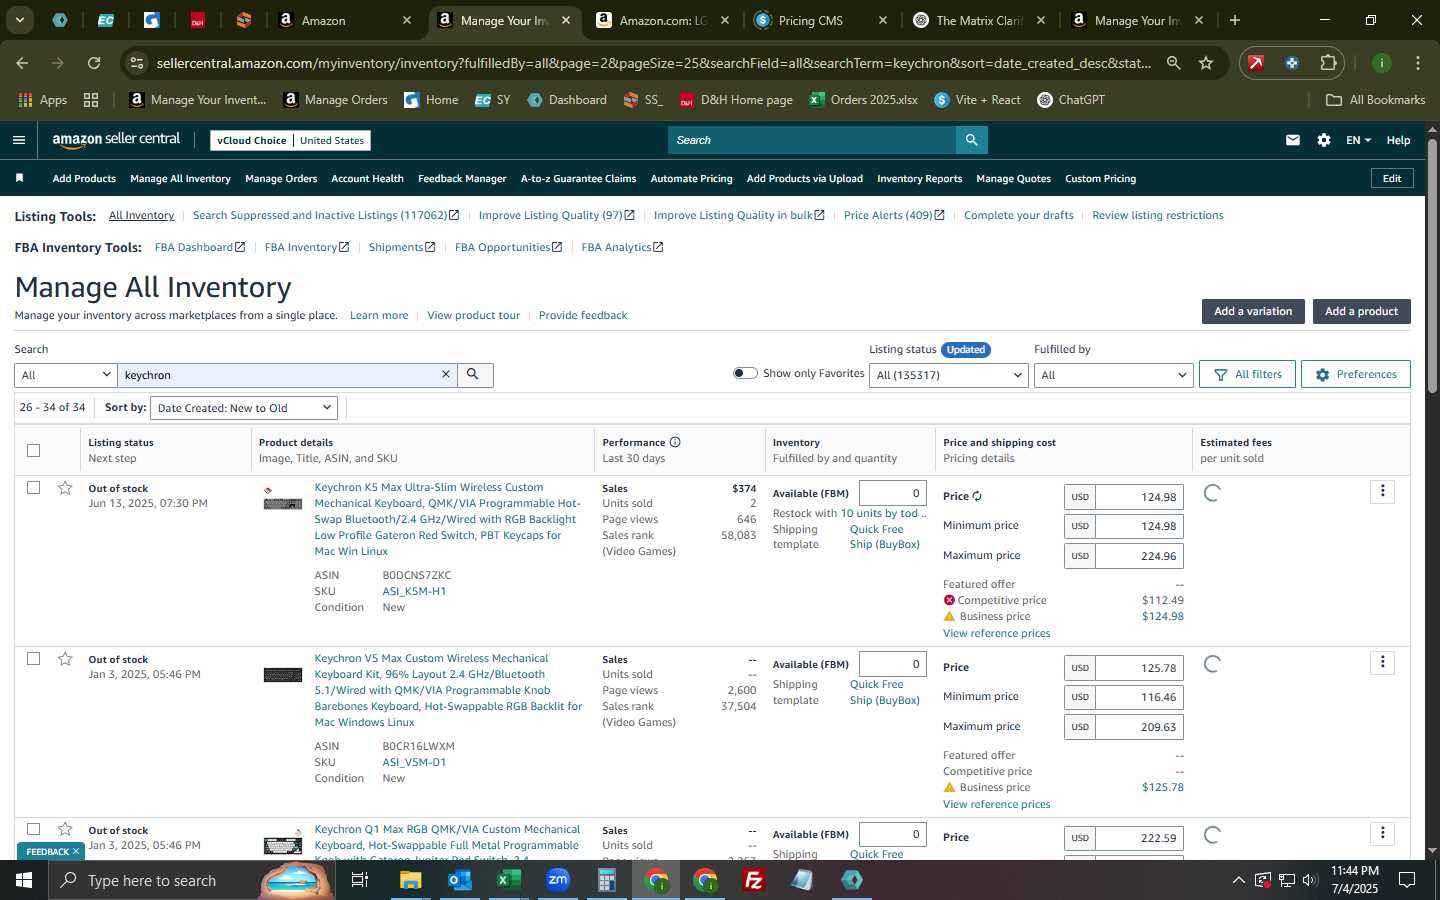Open the Q1 Max row actions menu
Viewport: 1440px width, 900px height.
pyautogui.click(x=1382, y=833)
